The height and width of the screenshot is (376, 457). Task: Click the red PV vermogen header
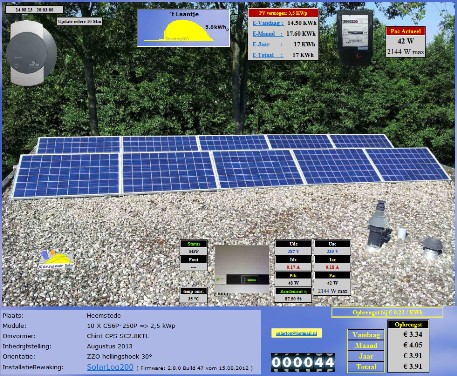(283, 13)
